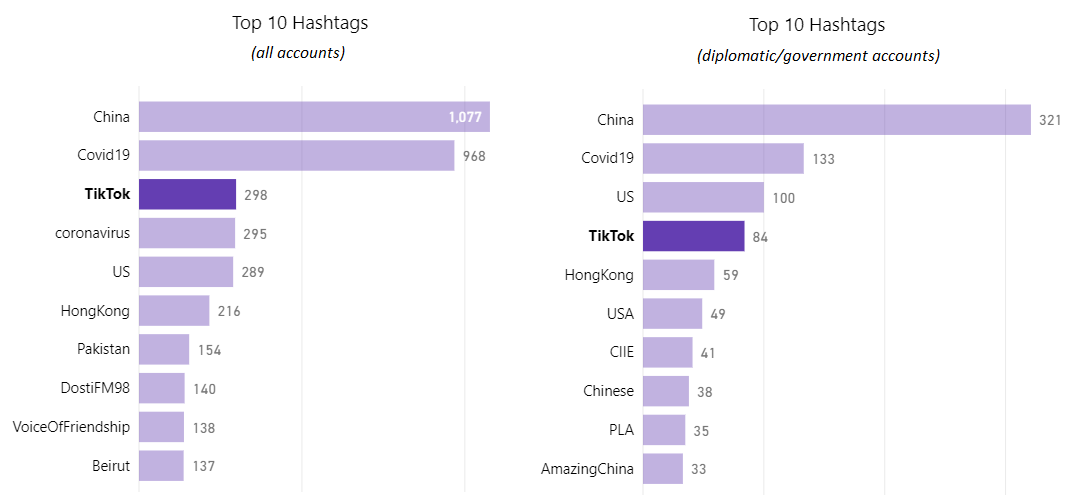Click the CIIE hashtag bar

(668, 353)
